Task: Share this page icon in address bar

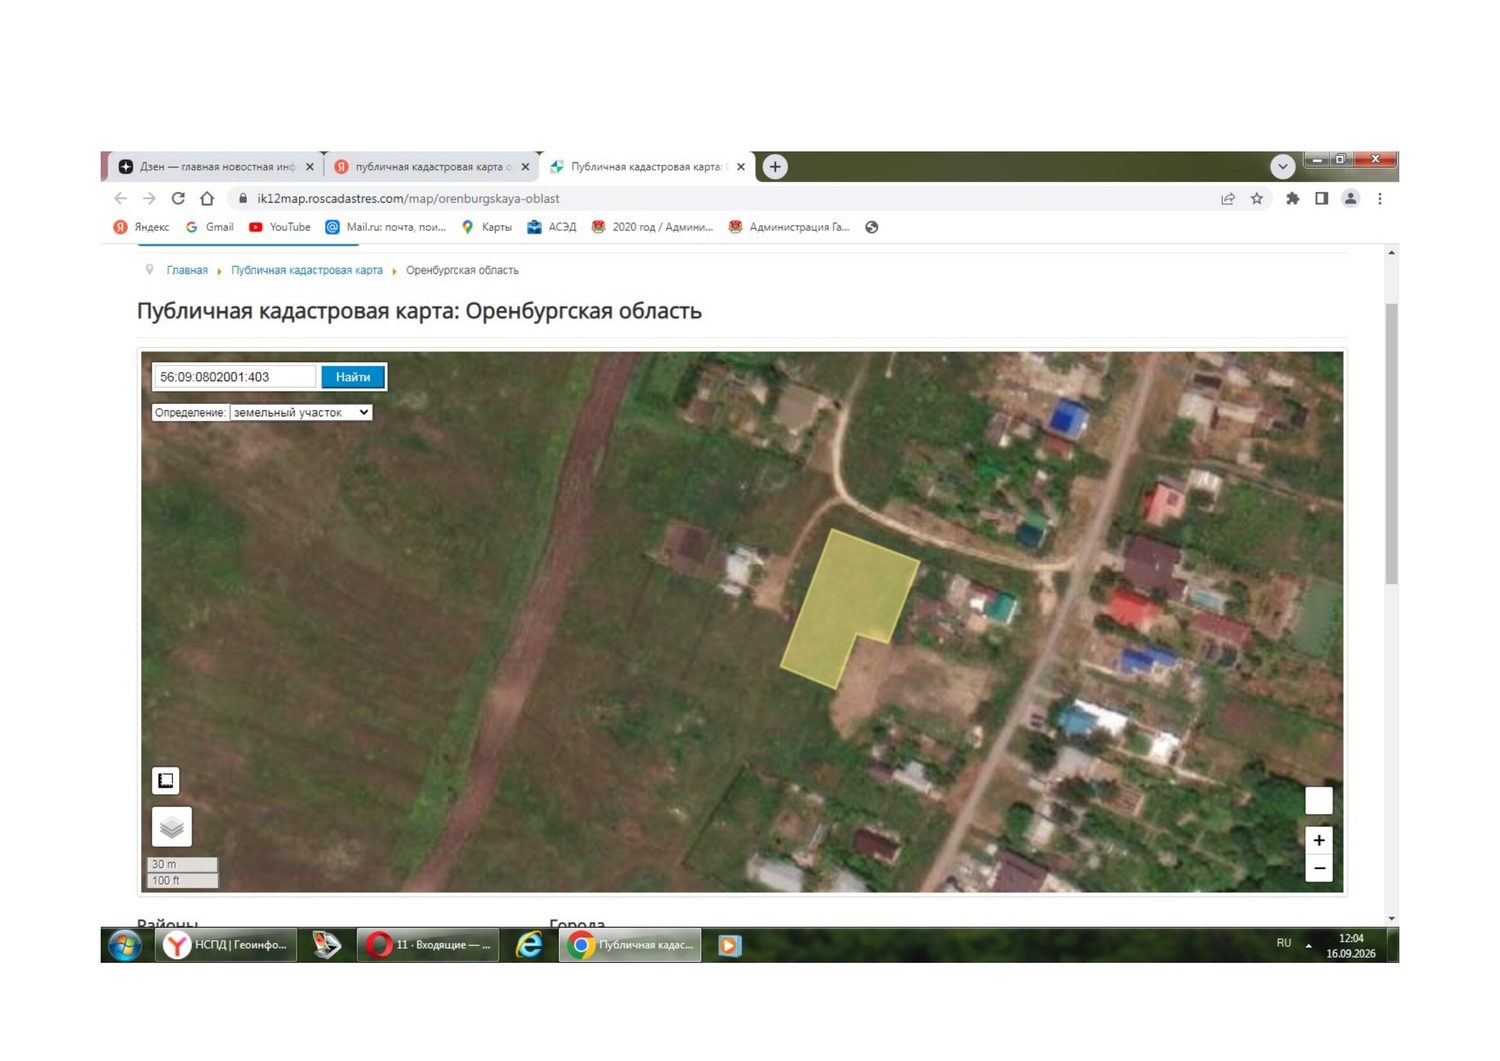Action: point(1228,199)
